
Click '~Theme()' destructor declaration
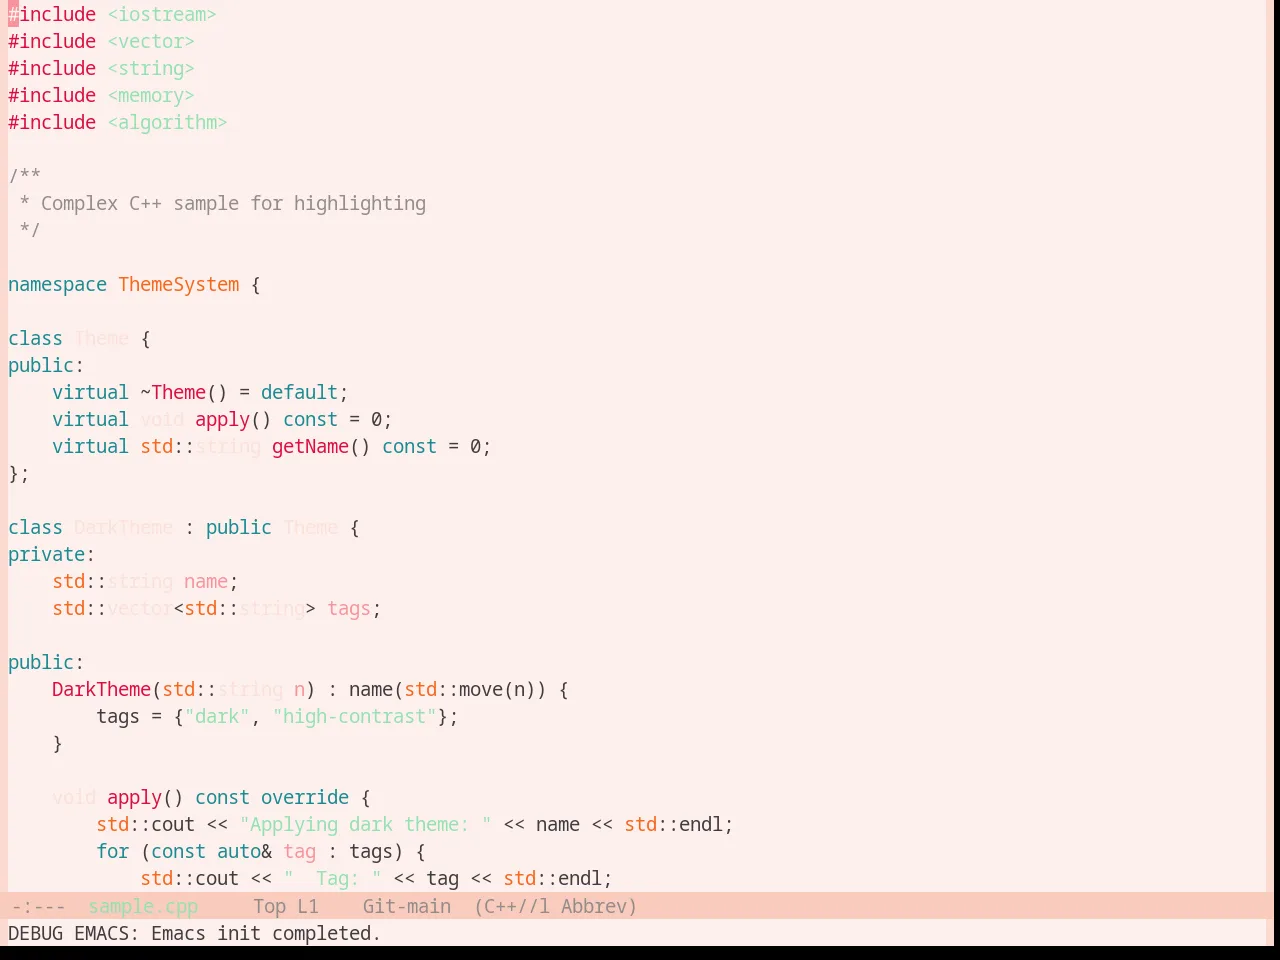[x=184, y=392]
